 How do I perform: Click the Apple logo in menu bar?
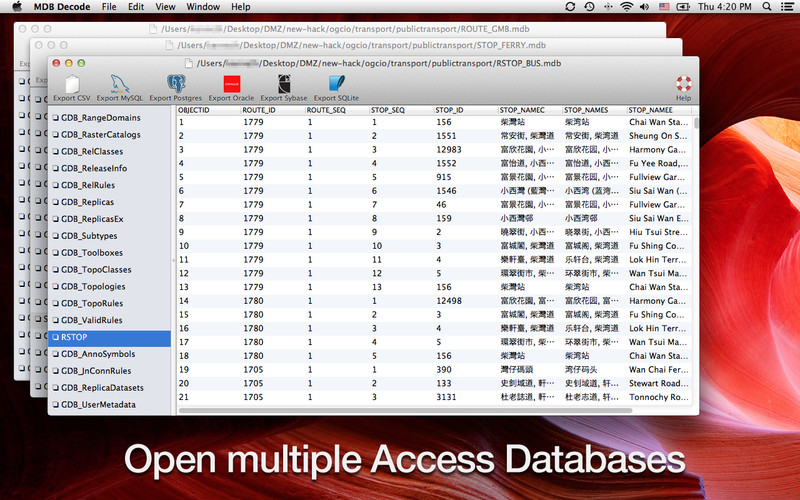tap(17, 7)
